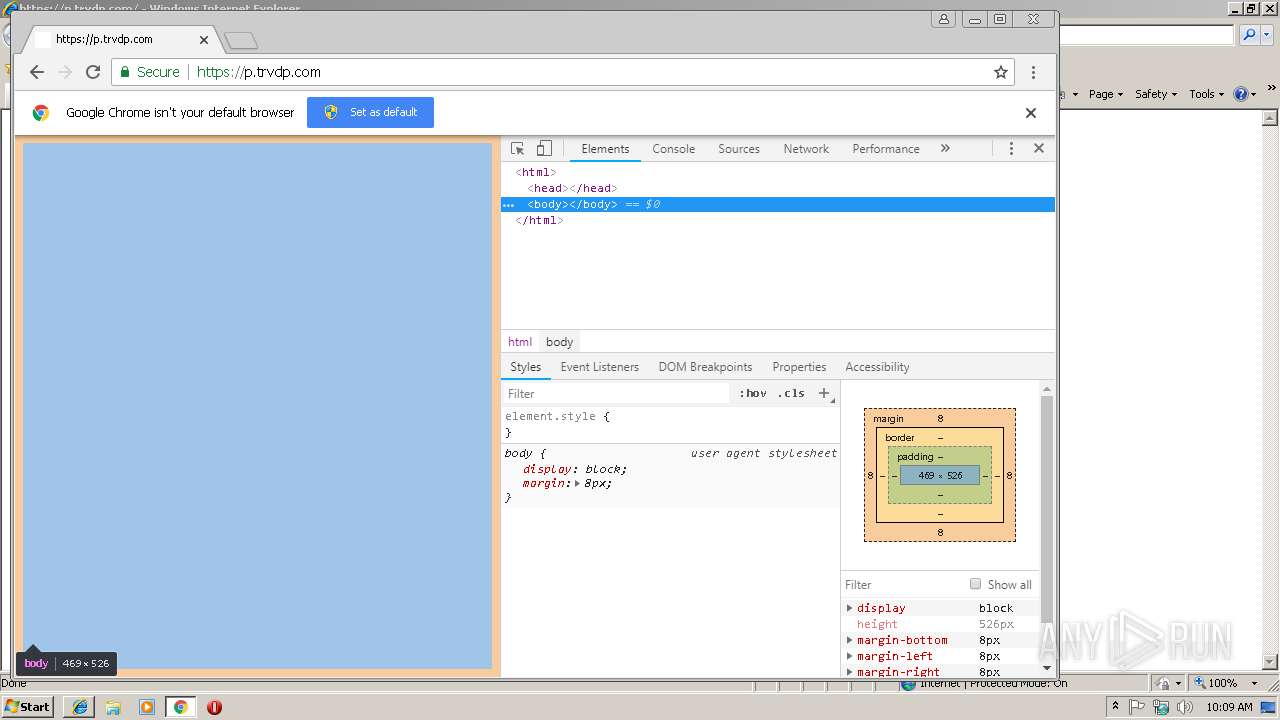Show more DevTools tabs with the double chevron
The width and height of the screenshot is (1280, 720).
point(945,148)
